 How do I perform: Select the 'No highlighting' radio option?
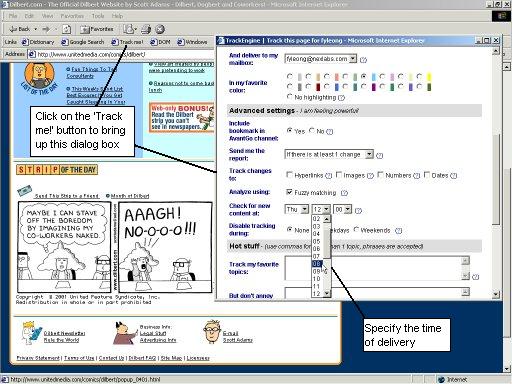pos(289,97)
